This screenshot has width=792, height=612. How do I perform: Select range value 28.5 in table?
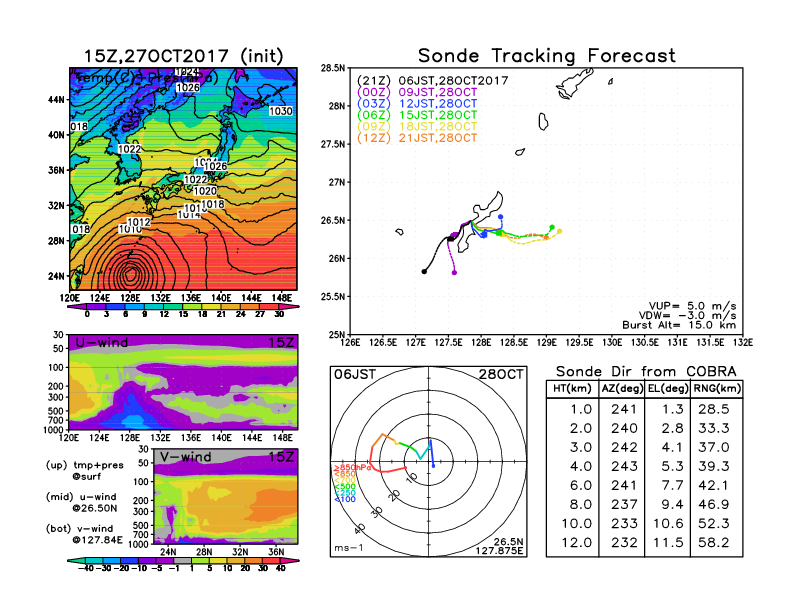(714, 409)
